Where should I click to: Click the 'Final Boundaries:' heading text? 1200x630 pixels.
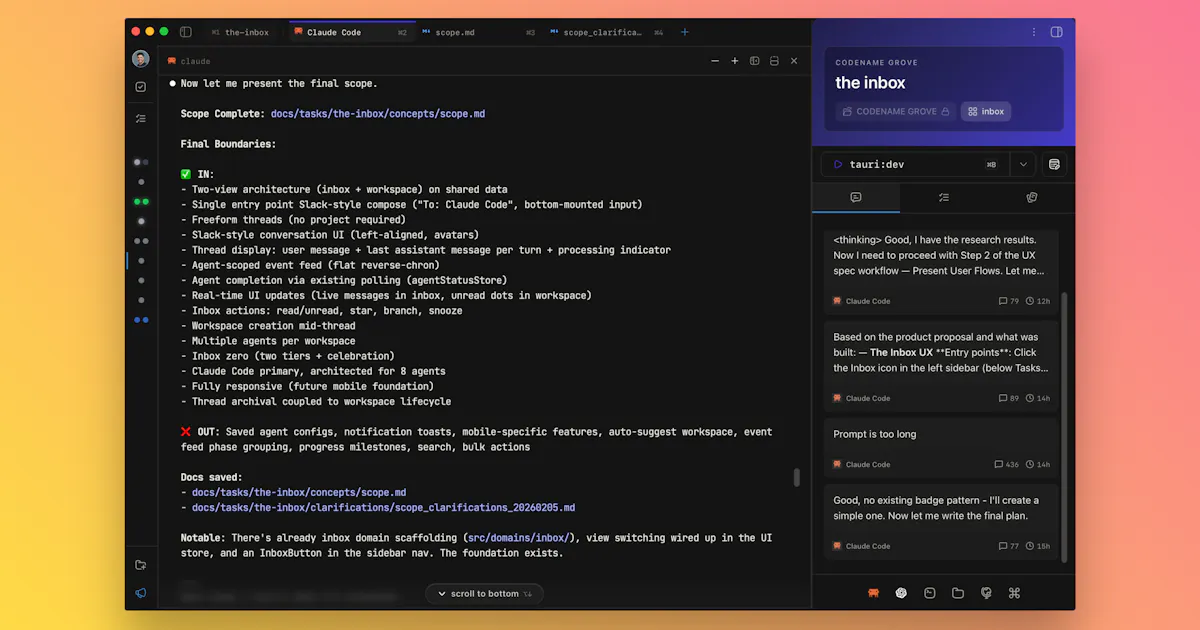228,144
